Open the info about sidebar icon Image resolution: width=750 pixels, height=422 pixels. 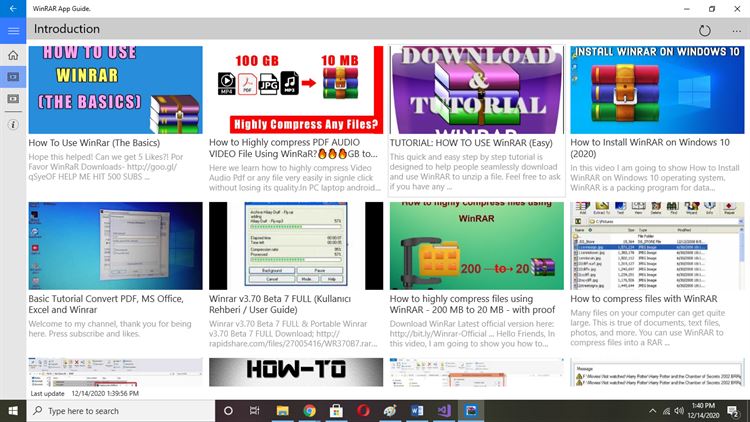click(x=13, y=125)
